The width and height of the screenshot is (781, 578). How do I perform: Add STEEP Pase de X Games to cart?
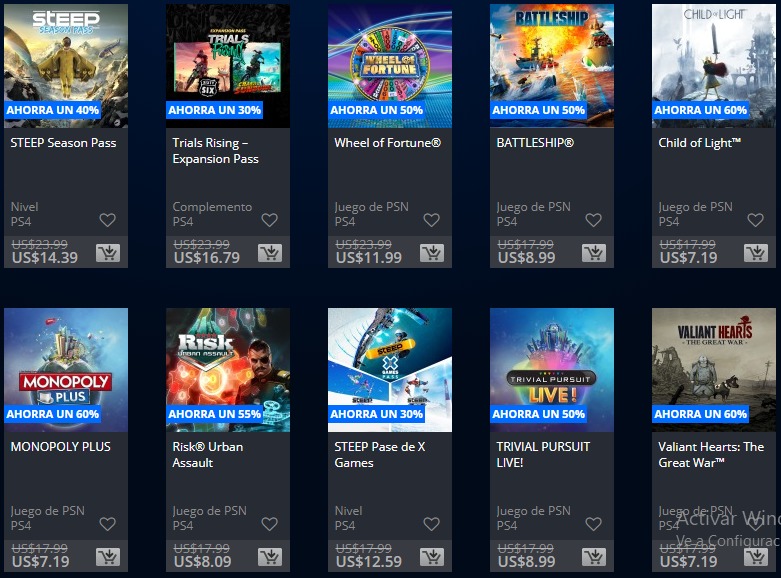[x=432, y=557]
